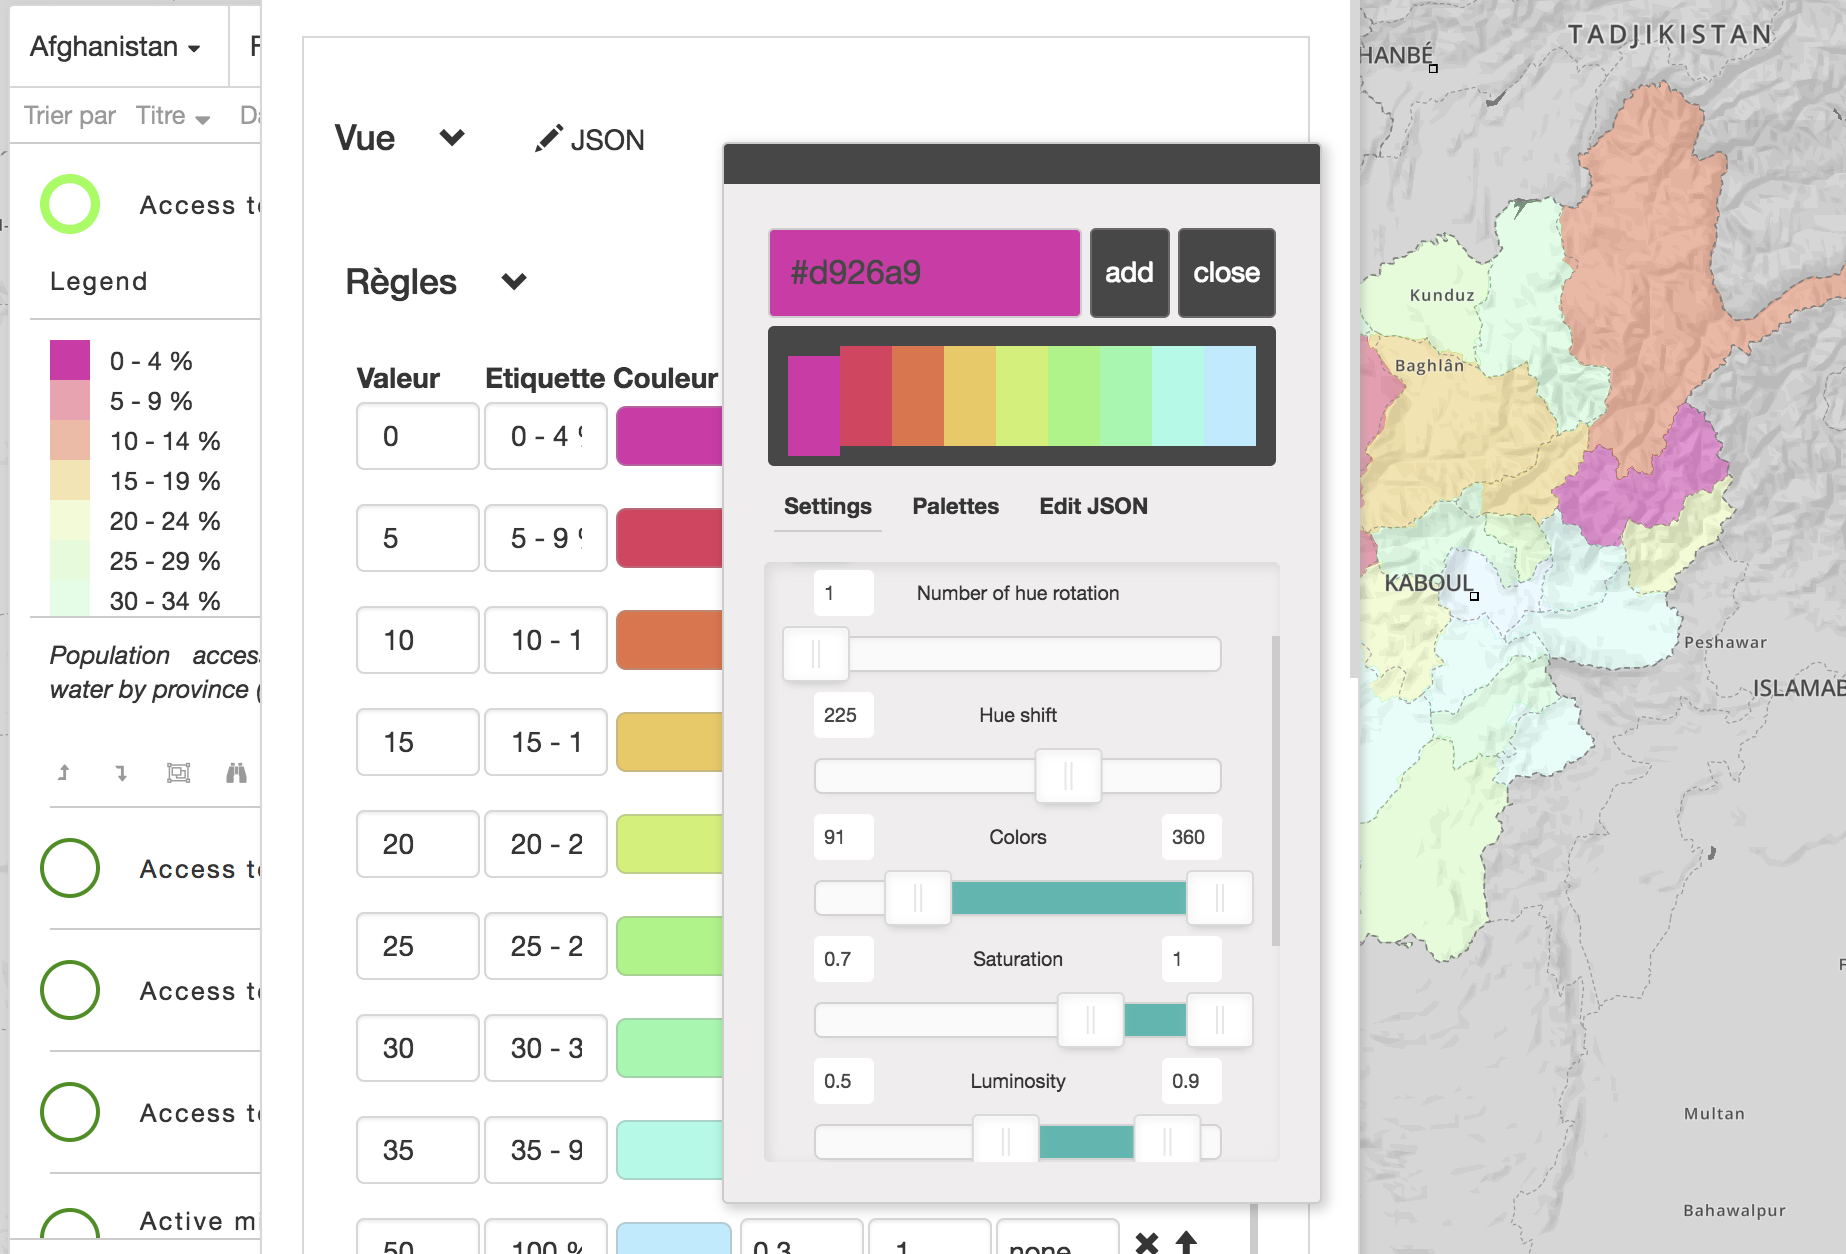Open the Afghanistan country dropdown
The image size is (1846, 1254).
pyautogui.click(x=113, y=46)
